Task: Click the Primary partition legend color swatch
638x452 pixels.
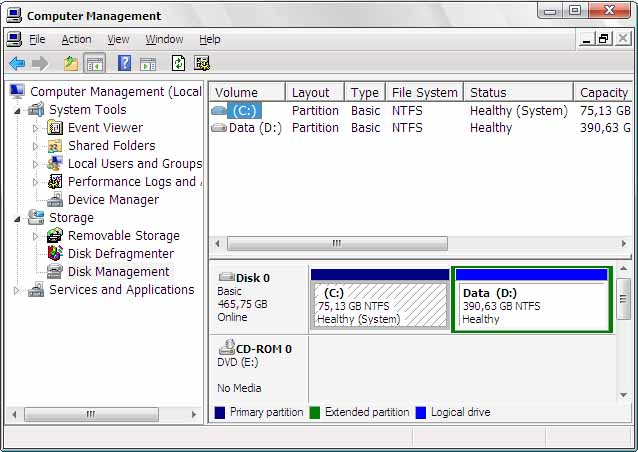Action: [220, 413]
